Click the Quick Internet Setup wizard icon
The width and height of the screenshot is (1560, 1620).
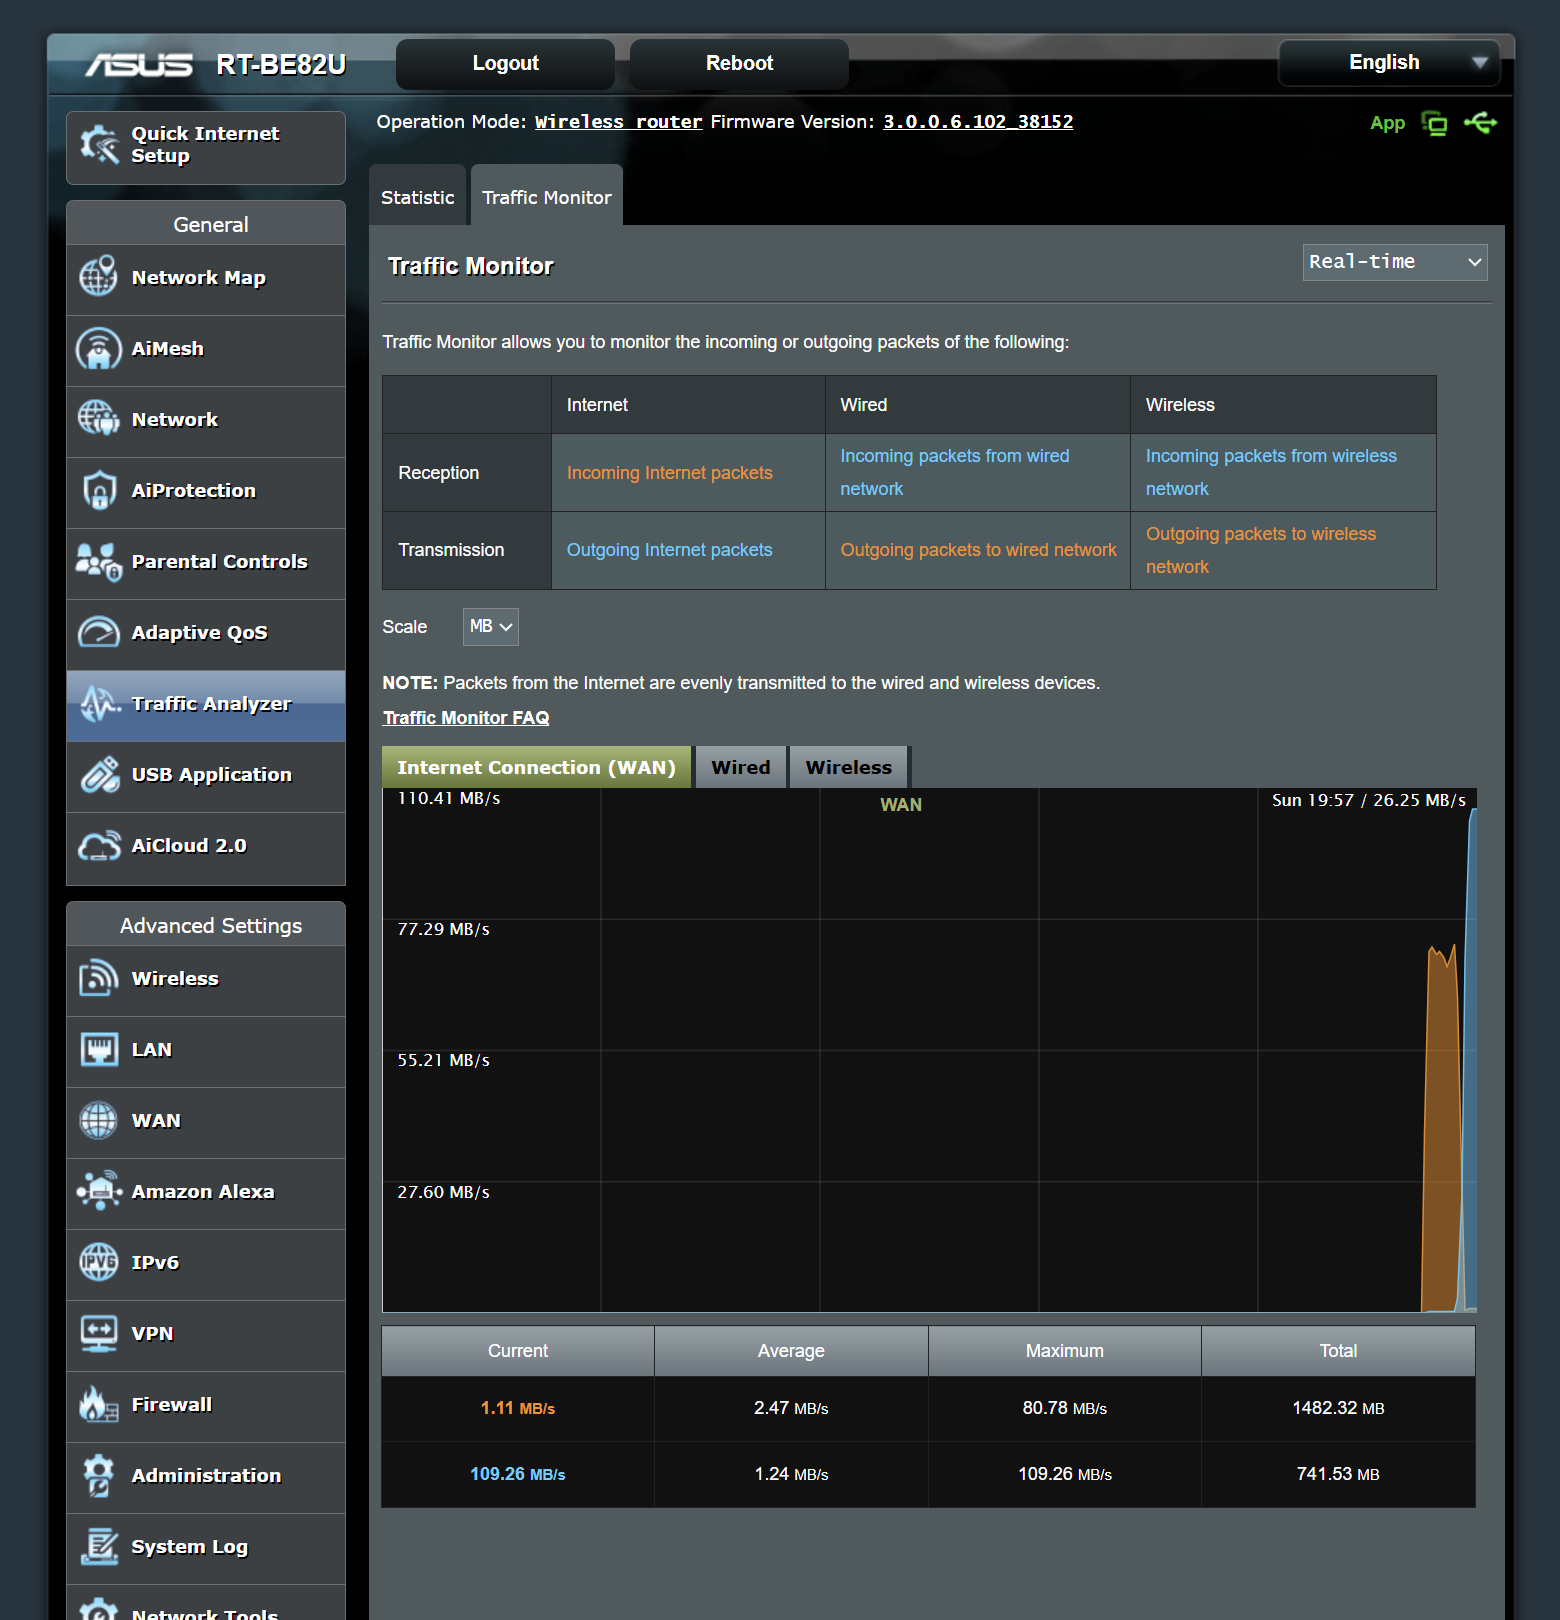(99, 145)
